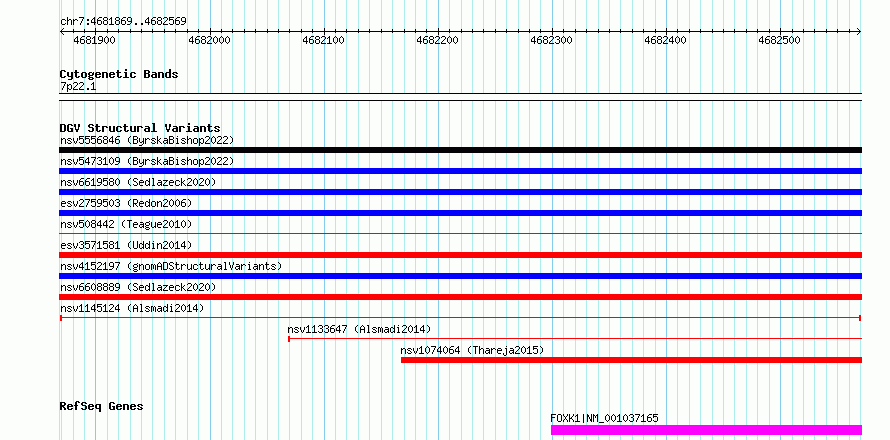Click the blue bar of nsv4152197
The width and height of the screenshot is (890, 440).
461,276
